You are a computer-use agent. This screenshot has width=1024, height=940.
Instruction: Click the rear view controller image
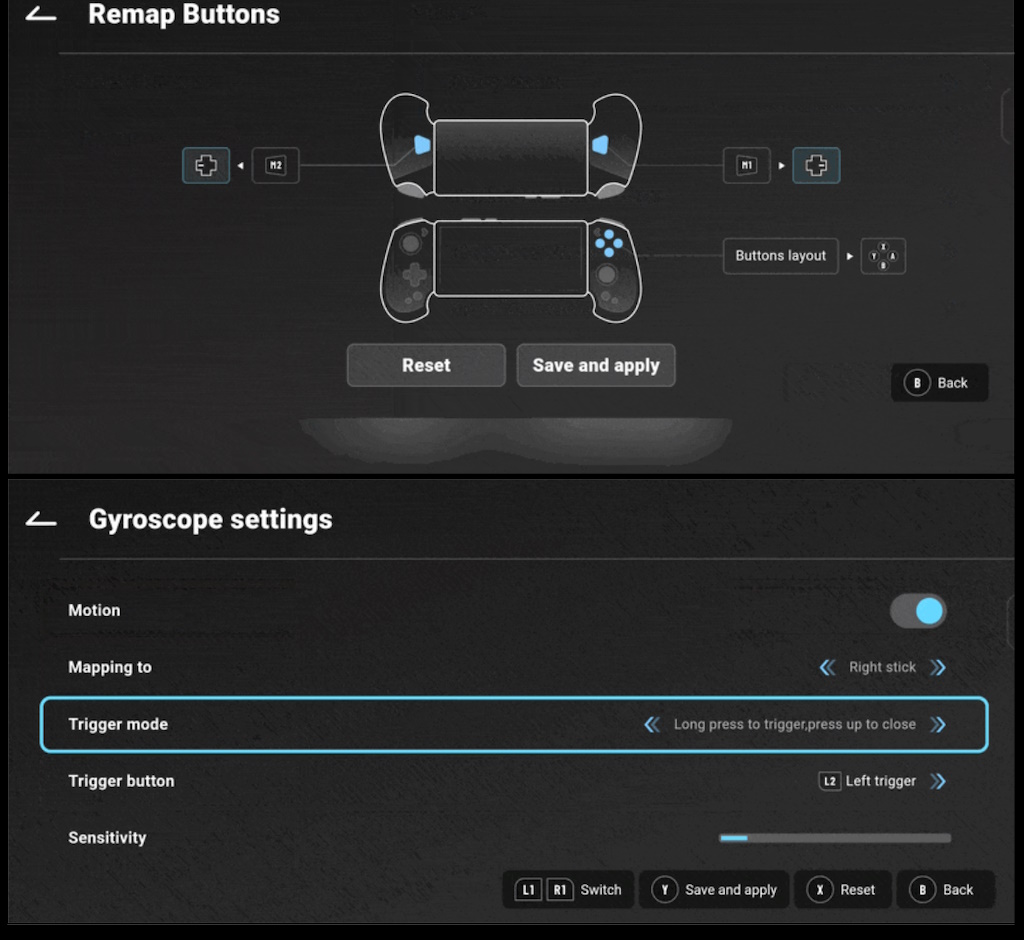511,147
